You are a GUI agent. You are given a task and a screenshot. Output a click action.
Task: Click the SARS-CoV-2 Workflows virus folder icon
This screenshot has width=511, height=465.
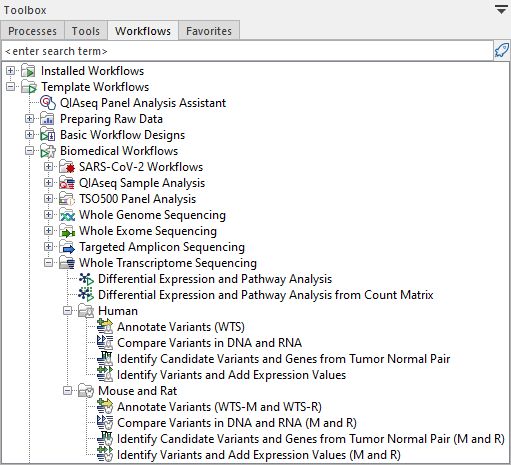point(67,167)
